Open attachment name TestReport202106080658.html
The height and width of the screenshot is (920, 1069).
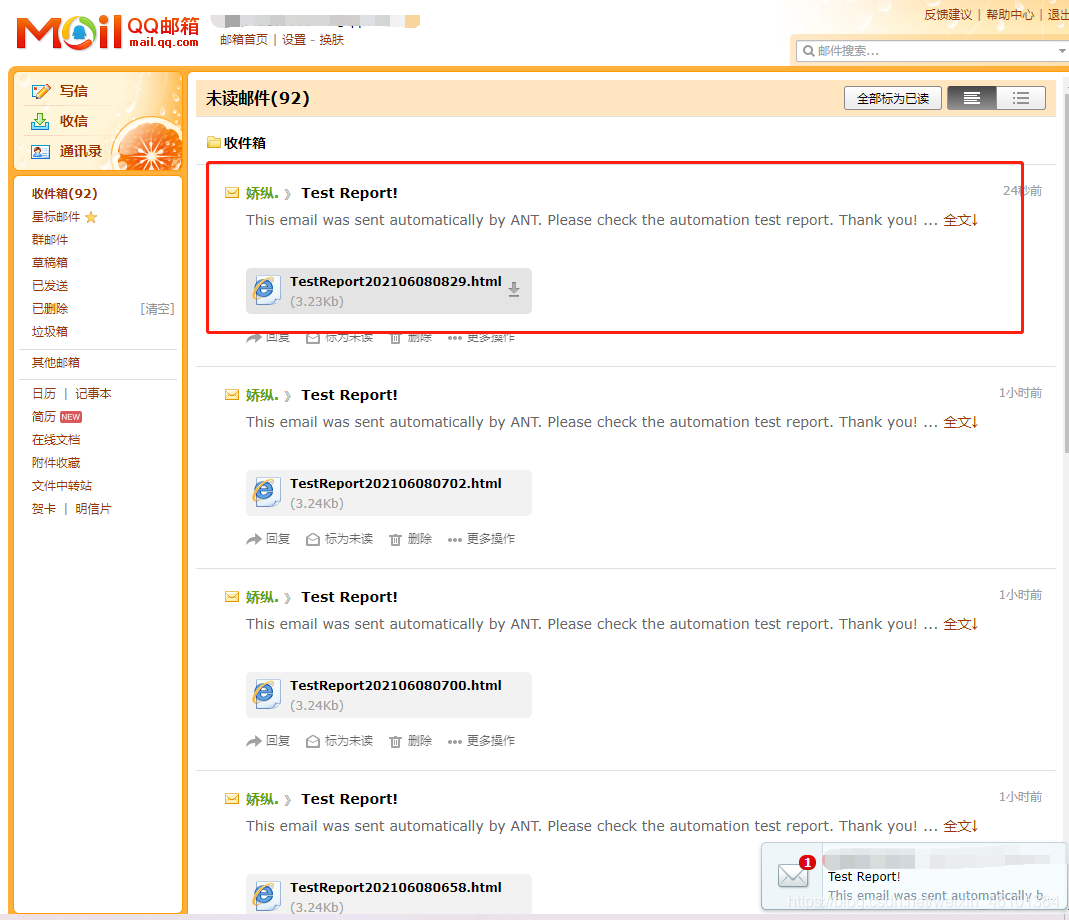pos(395,887)
